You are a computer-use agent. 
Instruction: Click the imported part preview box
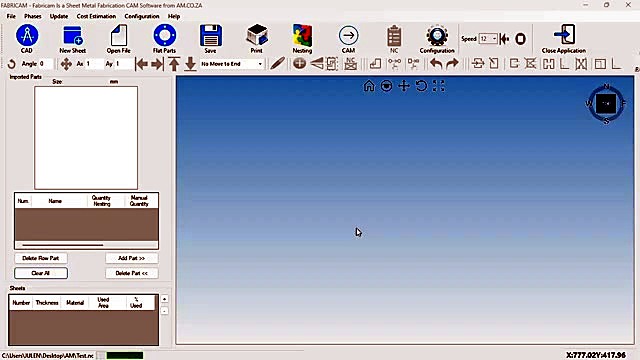86,138
